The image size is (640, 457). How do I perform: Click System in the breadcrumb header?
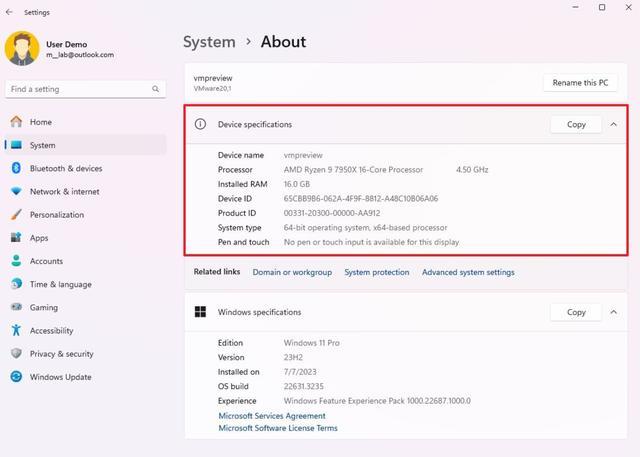point(209,42)
